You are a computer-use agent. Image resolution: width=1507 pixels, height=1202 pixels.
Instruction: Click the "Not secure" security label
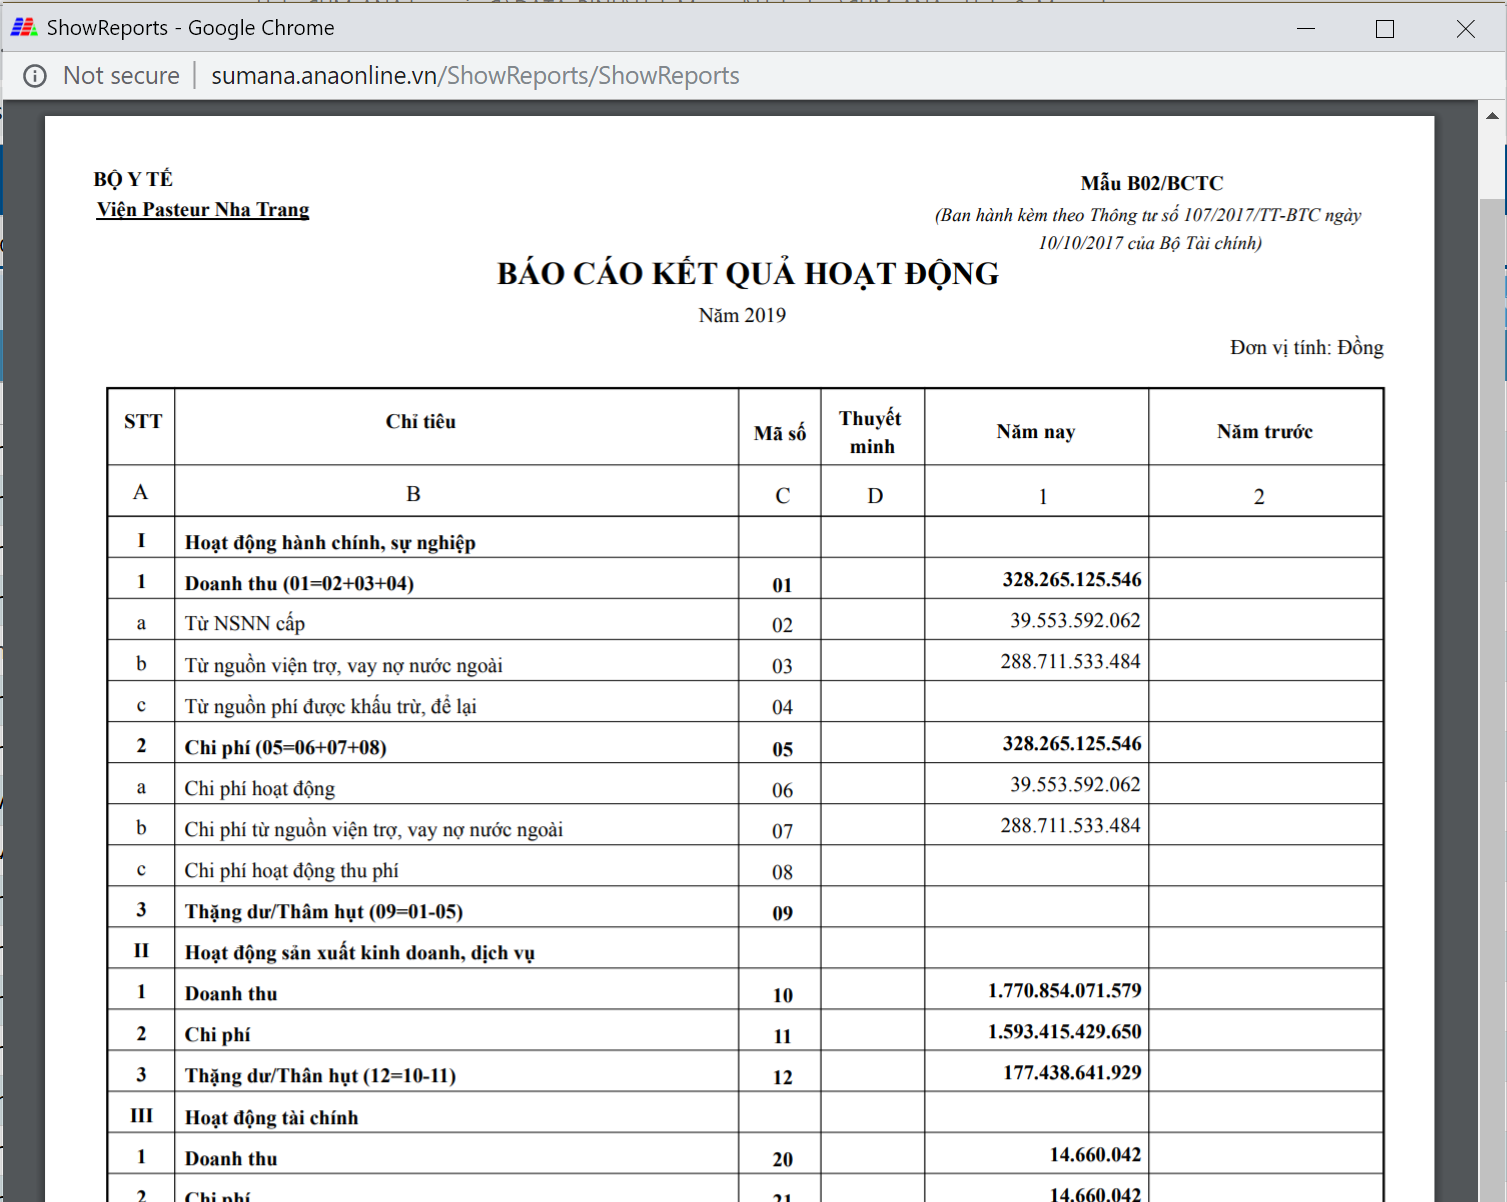[x=121, y=76]
